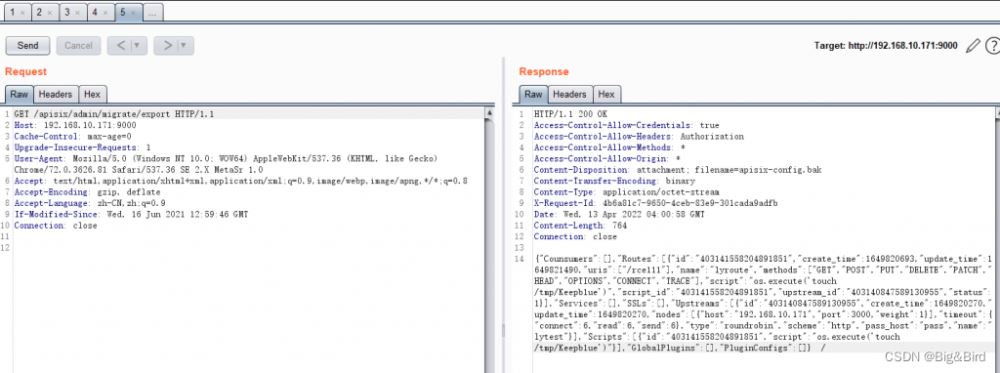Click the Response scrollbar up arrow
The height and width of the screenshot is (373, 1000).
[996, 113]
